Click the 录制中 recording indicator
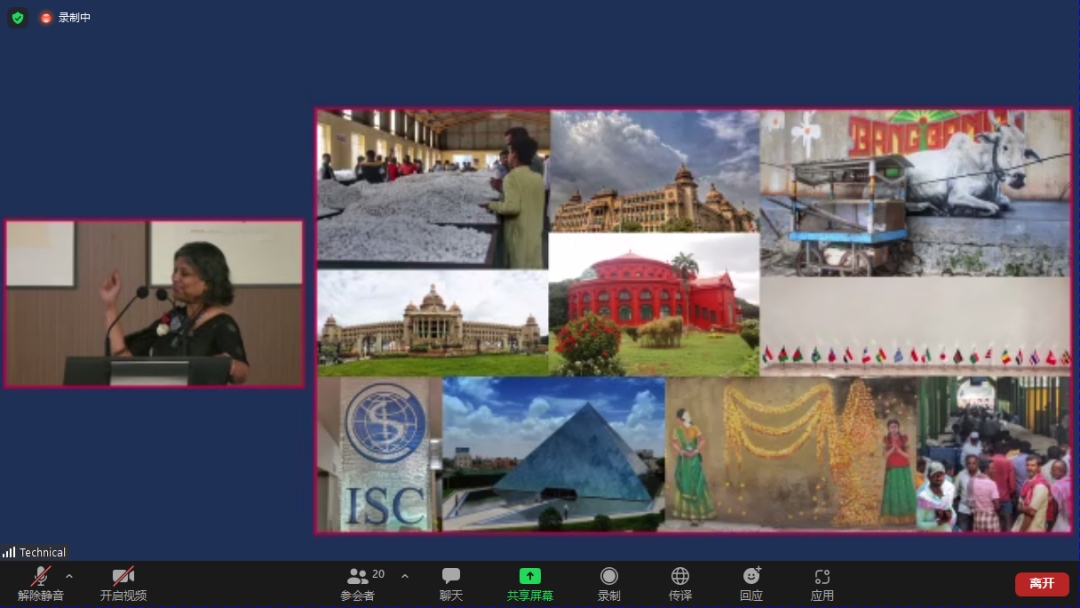The width and height of the screenshot is (1080, 608). point(74,17)
